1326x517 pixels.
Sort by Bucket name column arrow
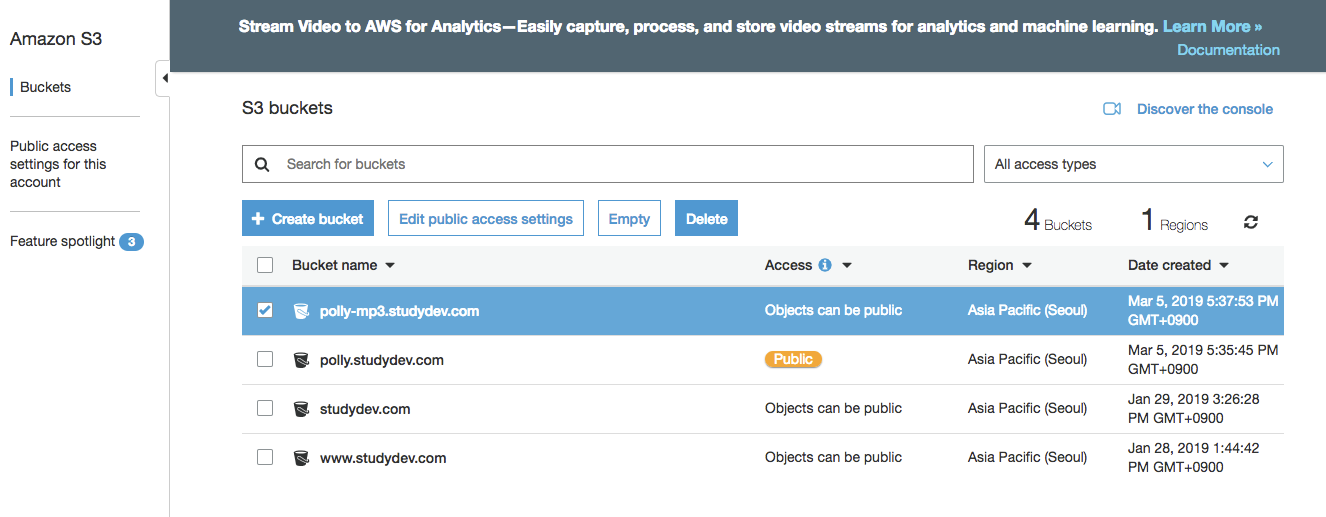(390, 266)
